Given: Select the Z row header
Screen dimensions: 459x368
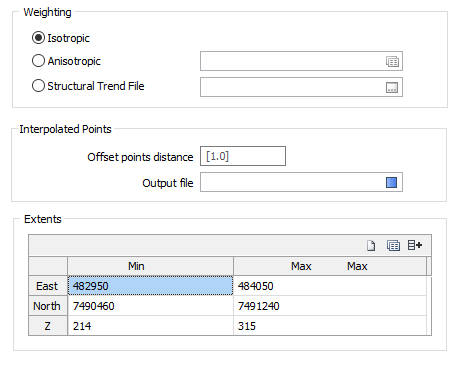Looking at the screenshot, I should 48,326.
